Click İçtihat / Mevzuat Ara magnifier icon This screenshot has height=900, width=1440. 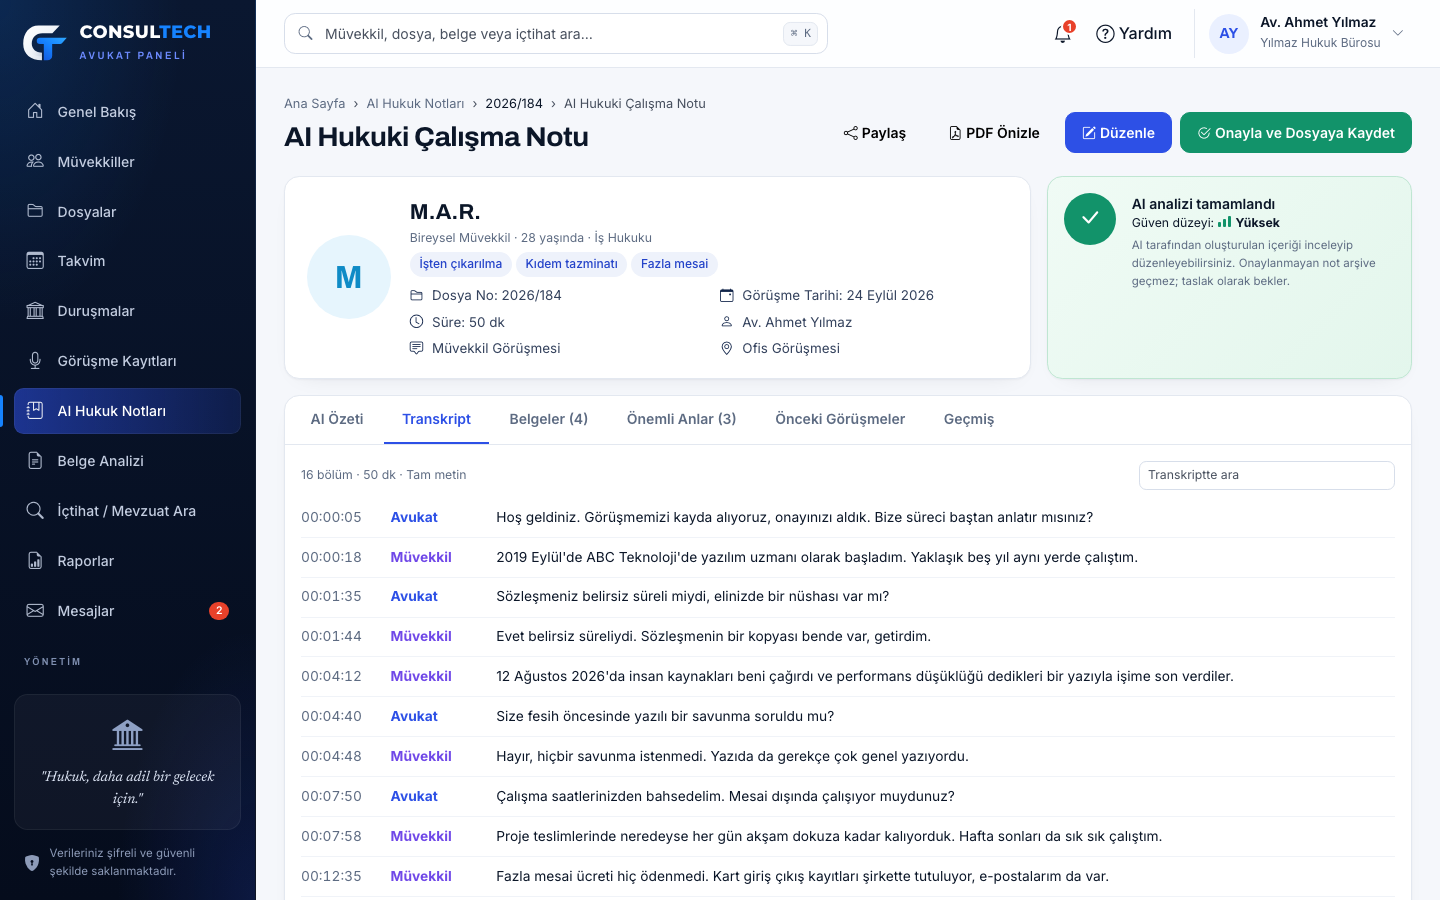point(35,511)
